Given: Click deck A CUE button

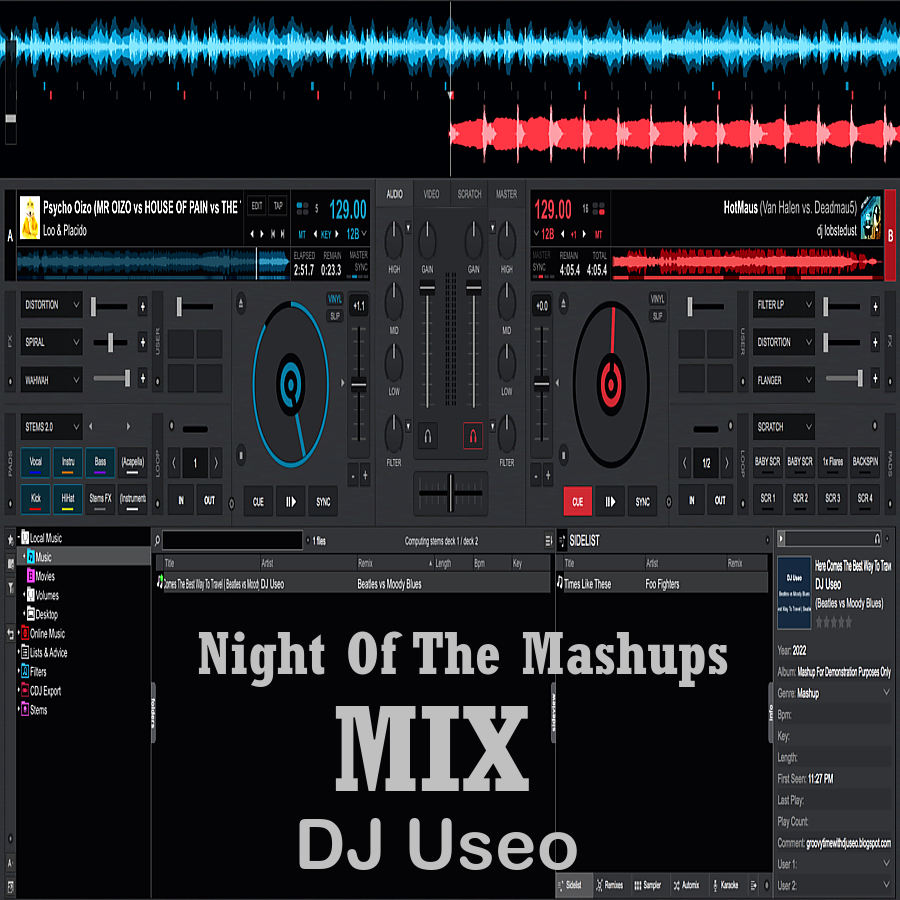Looking at the screenshot, I should pyautogui.click(x=258, y=501).
